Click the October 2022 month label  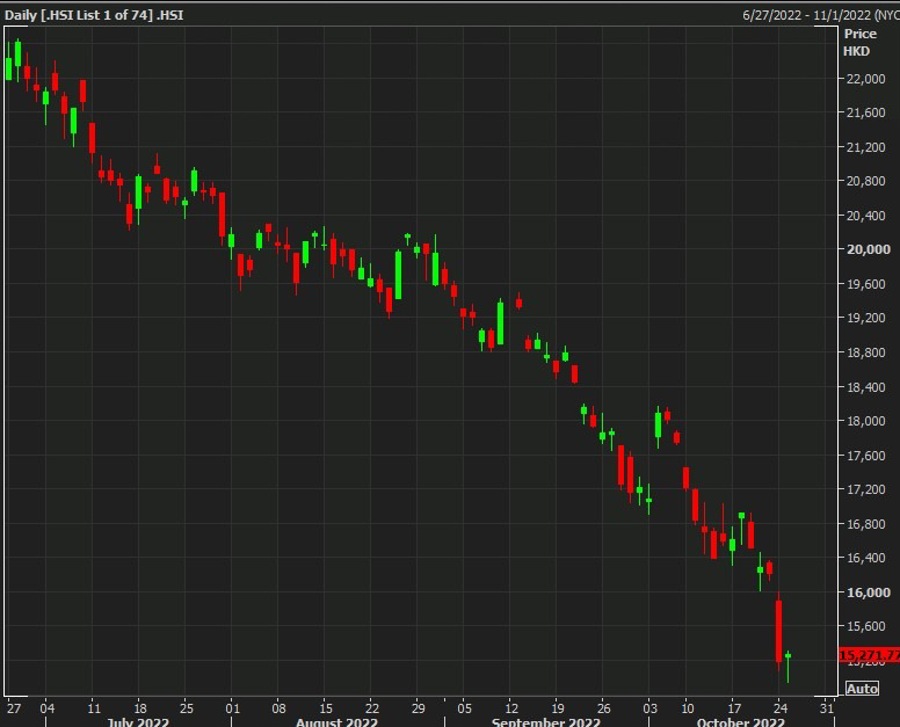coord(742,720)
